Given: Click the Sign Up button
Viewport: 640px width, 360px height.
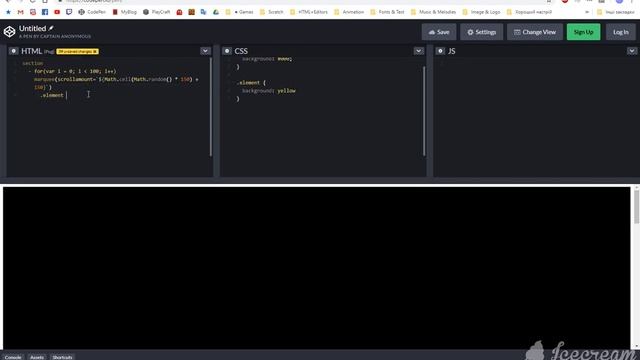Looking at the screenshot, I should point(583,32).
